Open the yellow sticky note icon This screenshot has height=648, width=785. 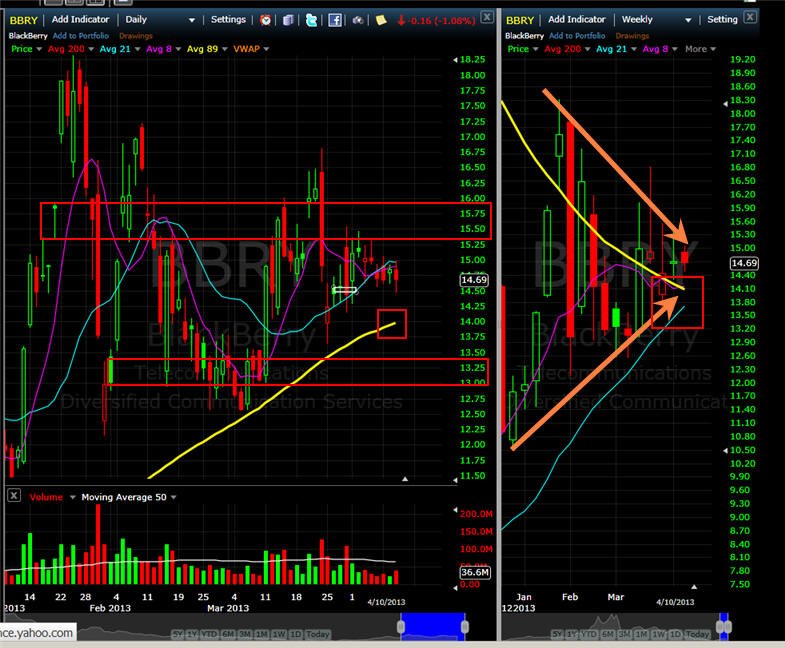[x=381, y=20]
